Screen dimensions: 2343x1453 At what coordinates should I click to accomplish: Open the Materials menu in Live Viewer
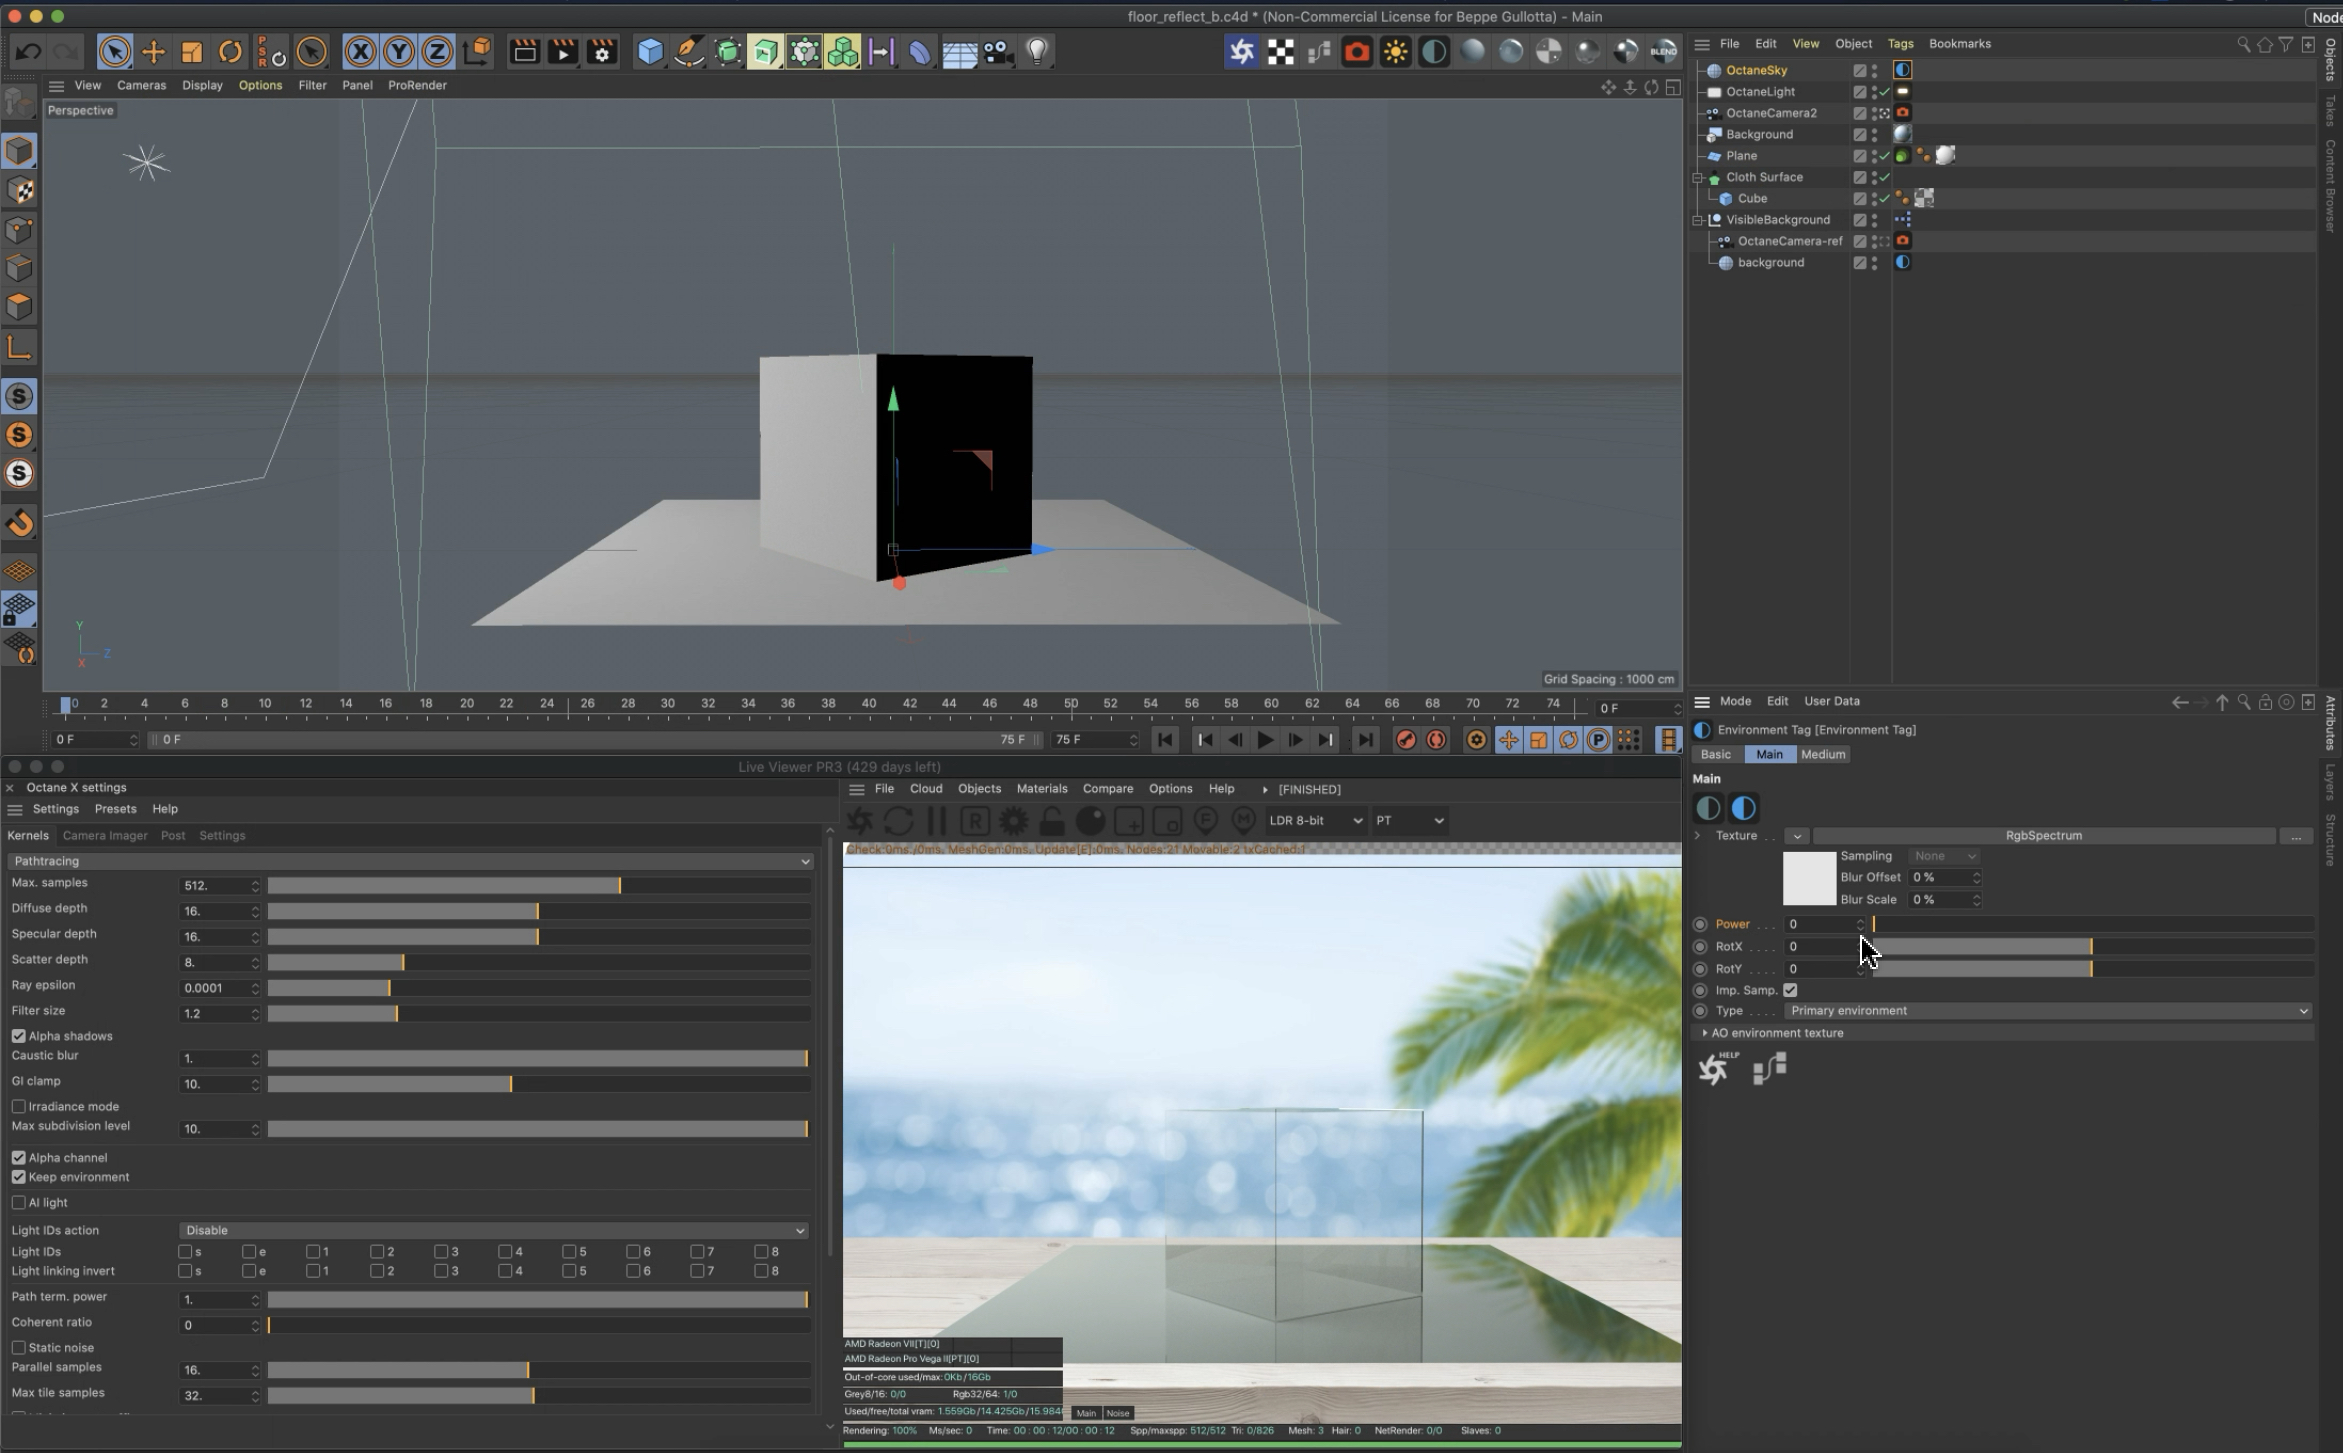click(1041, 789)
